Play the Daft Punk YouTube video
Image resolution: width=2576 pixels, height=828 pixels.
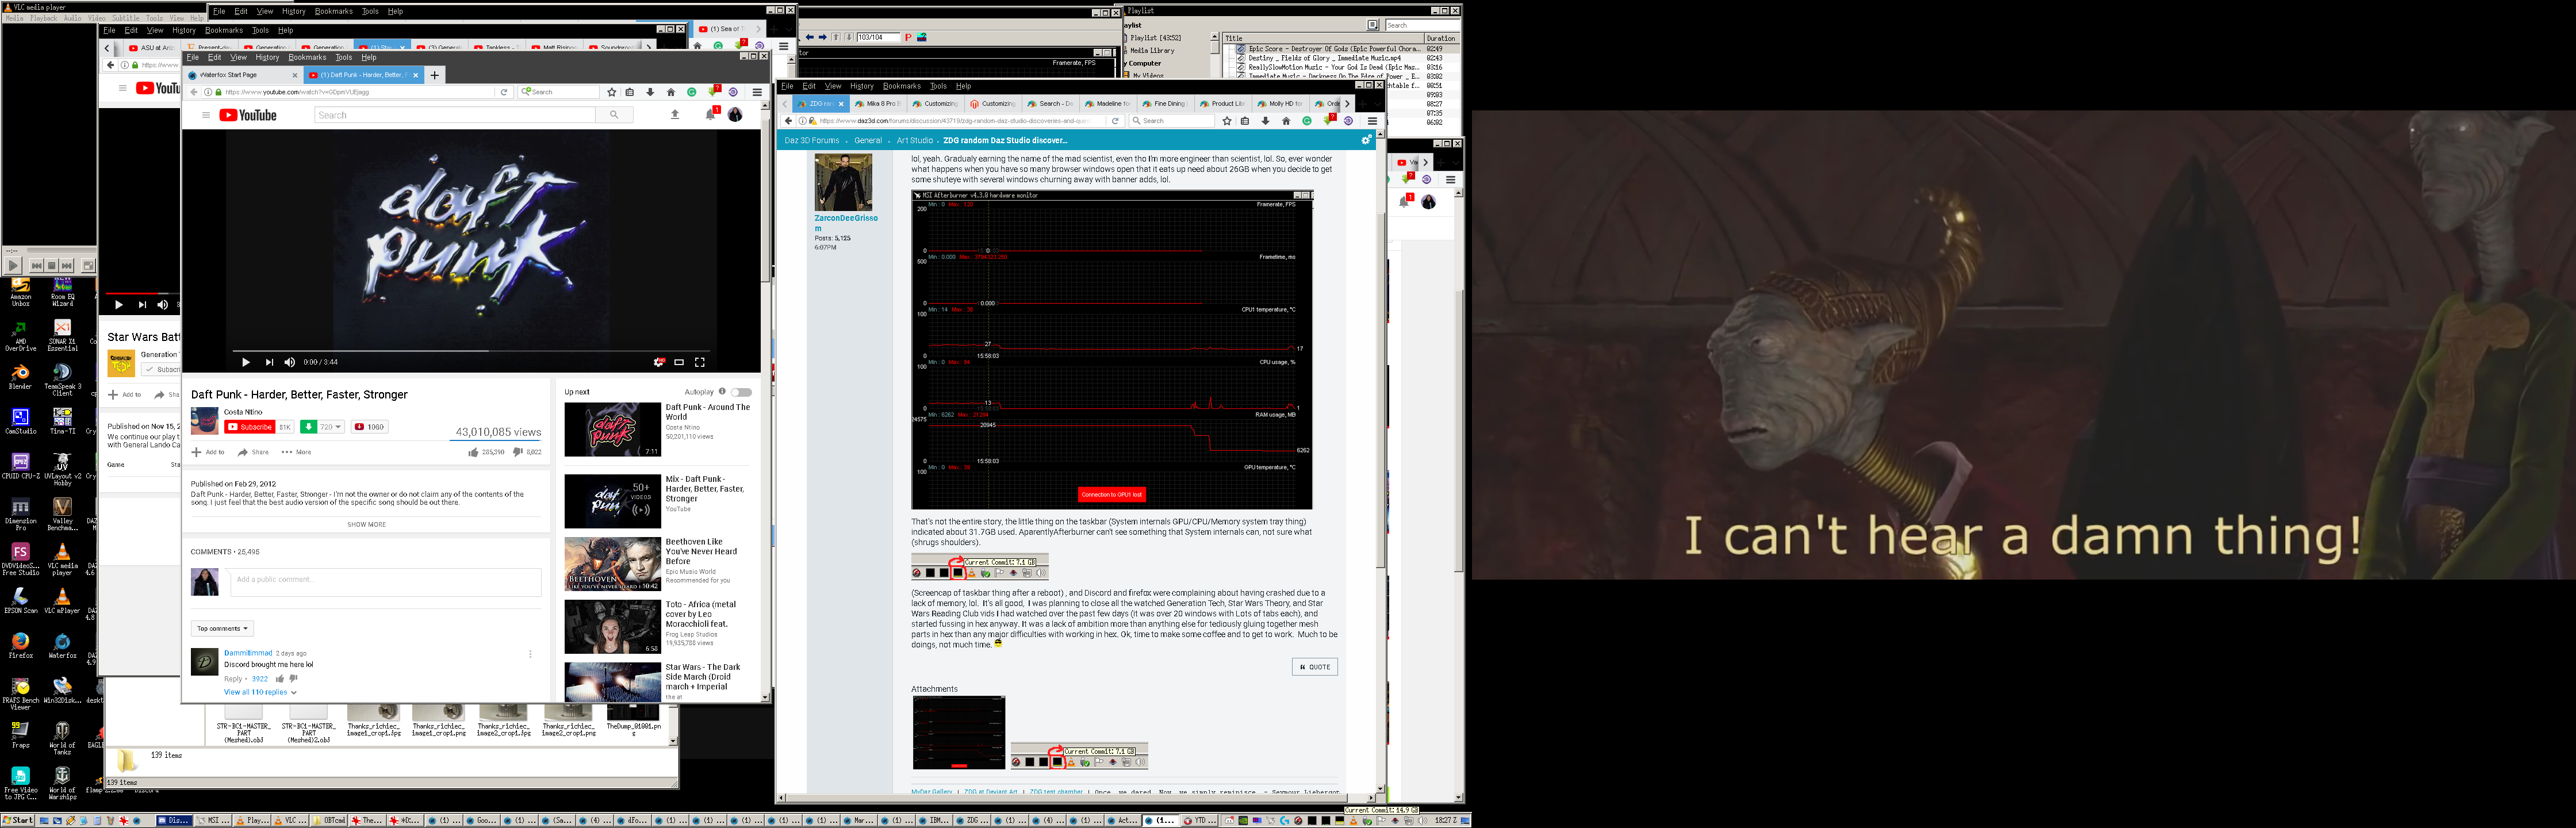click(x=245, y=362)
